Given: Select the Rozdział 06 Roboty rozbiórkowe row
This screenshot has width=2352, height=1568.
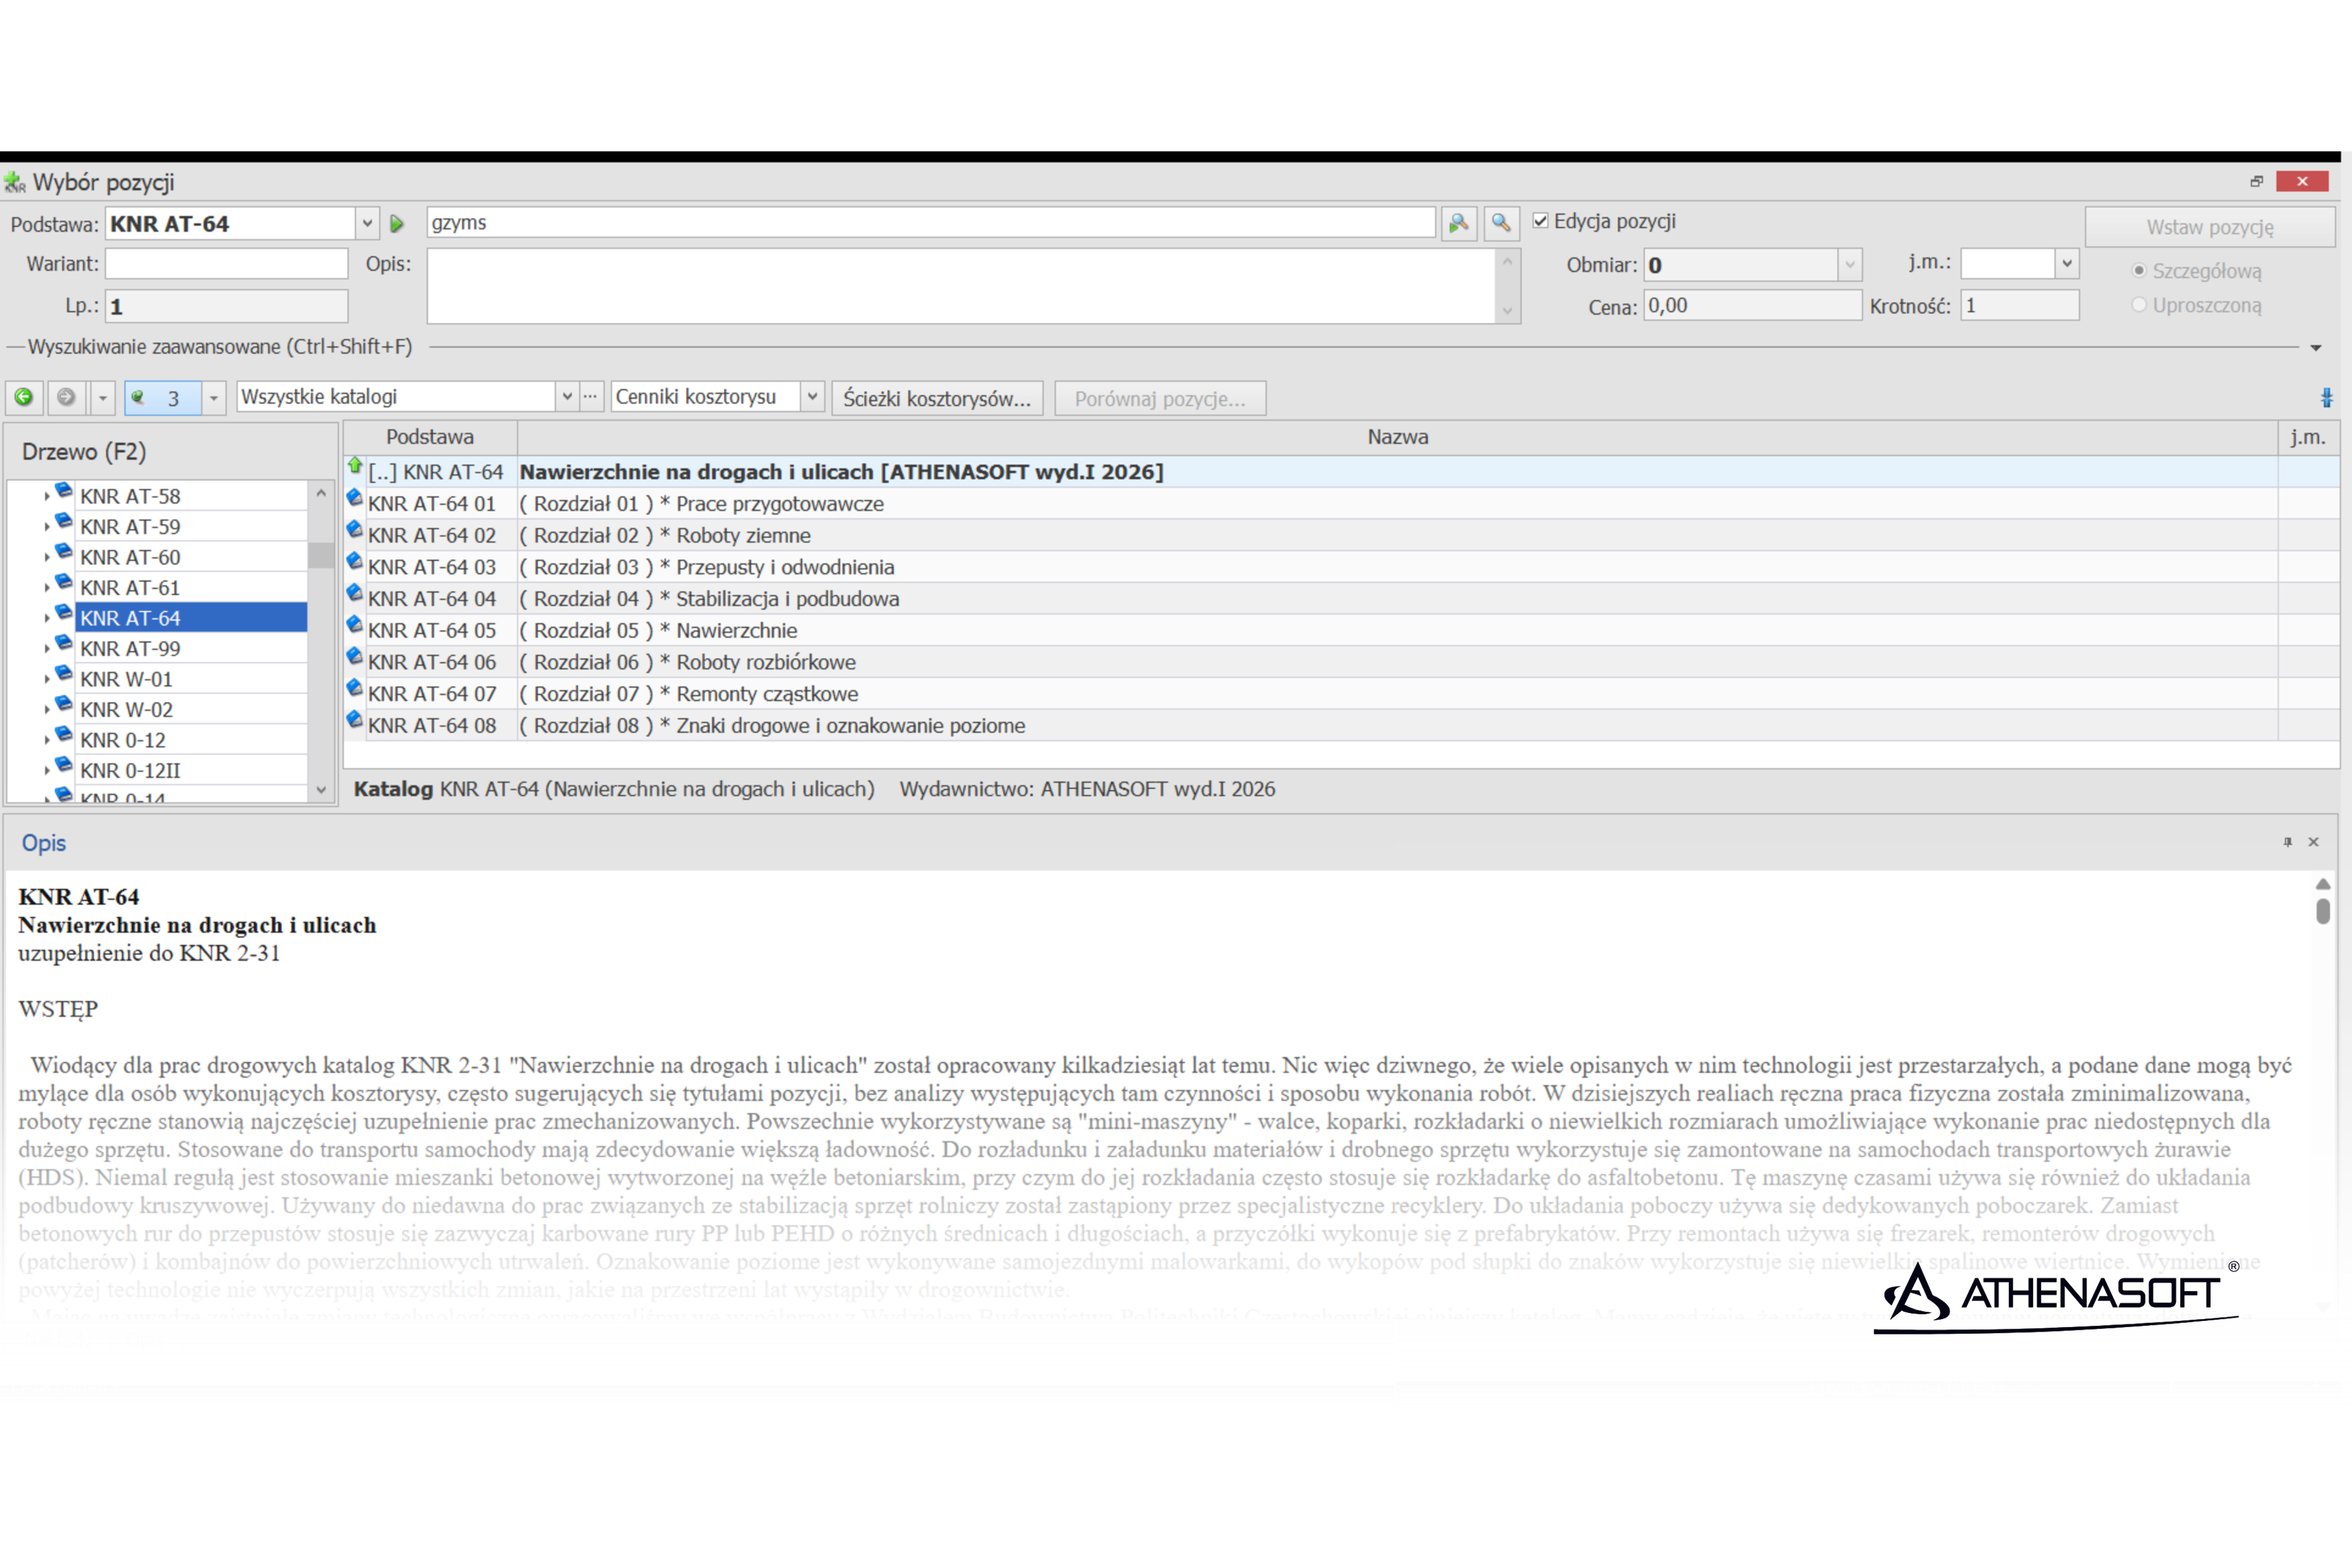Looking at the screenshot, I should 1341,662.
